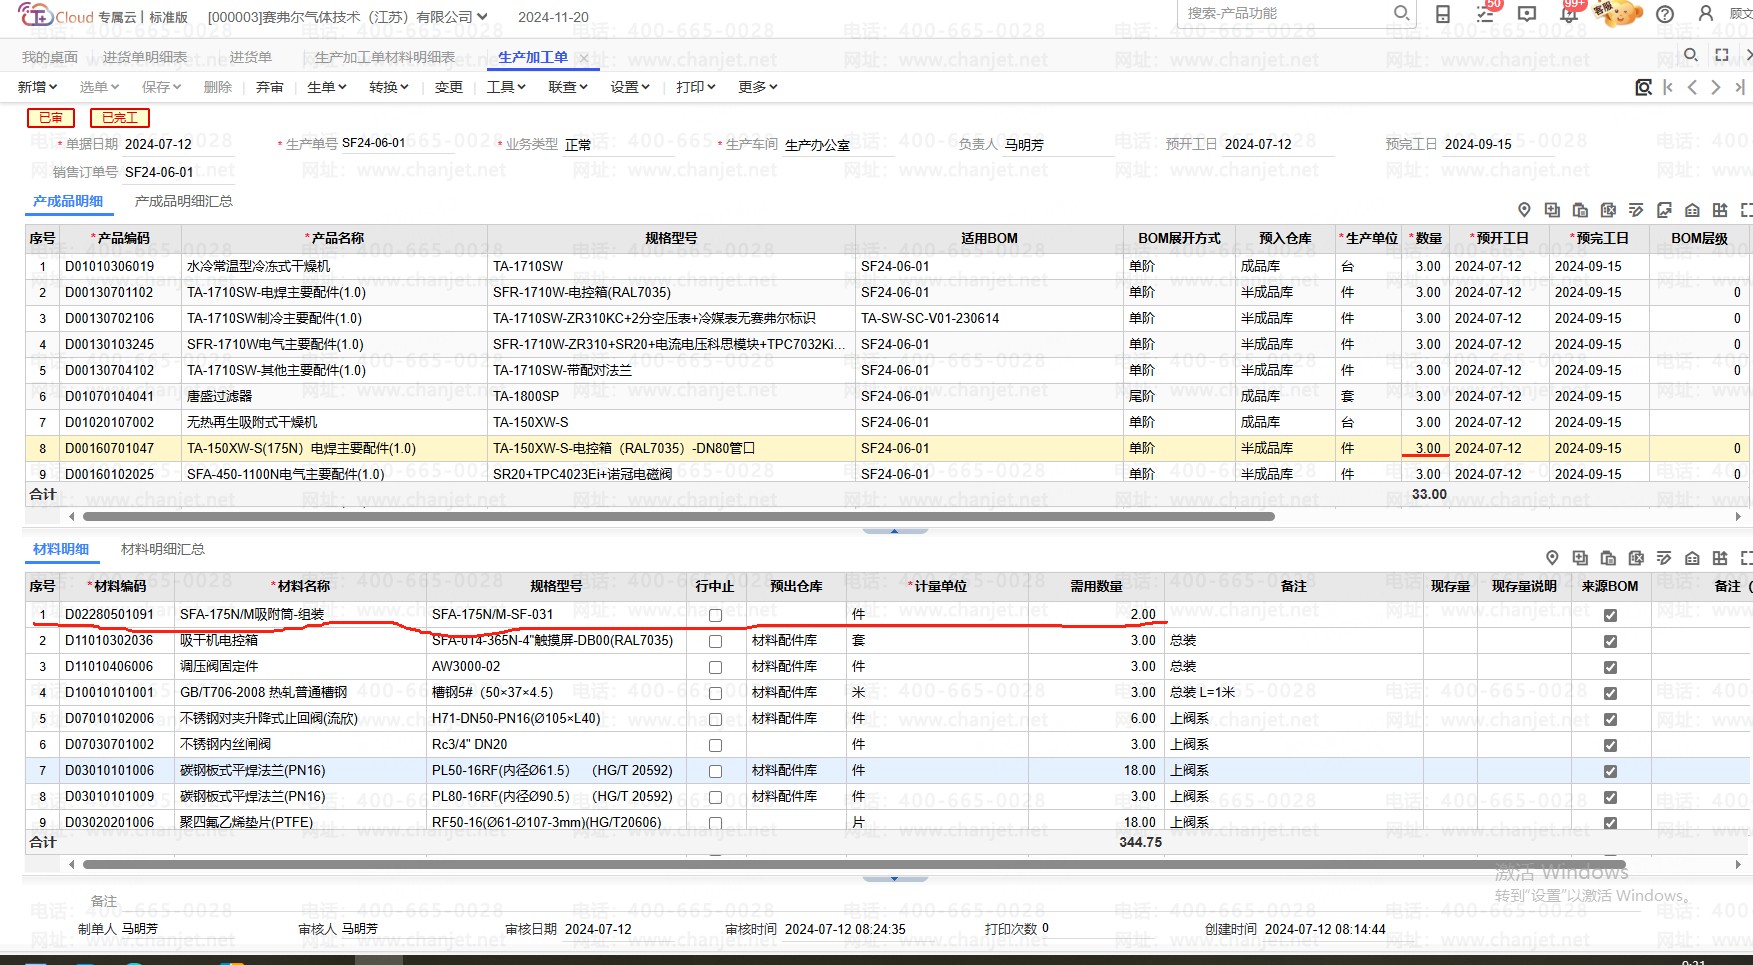Image resolution: width=1753 pixels, height=965 pixels.
Task: Expand the 设置 dropdown menu
Action: coord(630,87)
